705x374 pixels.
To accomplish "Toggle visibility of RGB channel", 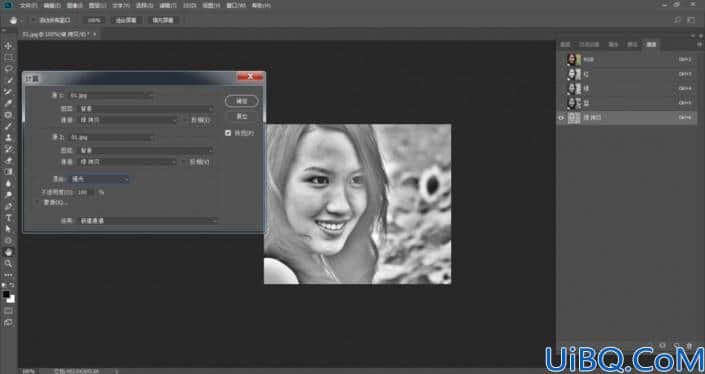I will click(x=561, y=59).
